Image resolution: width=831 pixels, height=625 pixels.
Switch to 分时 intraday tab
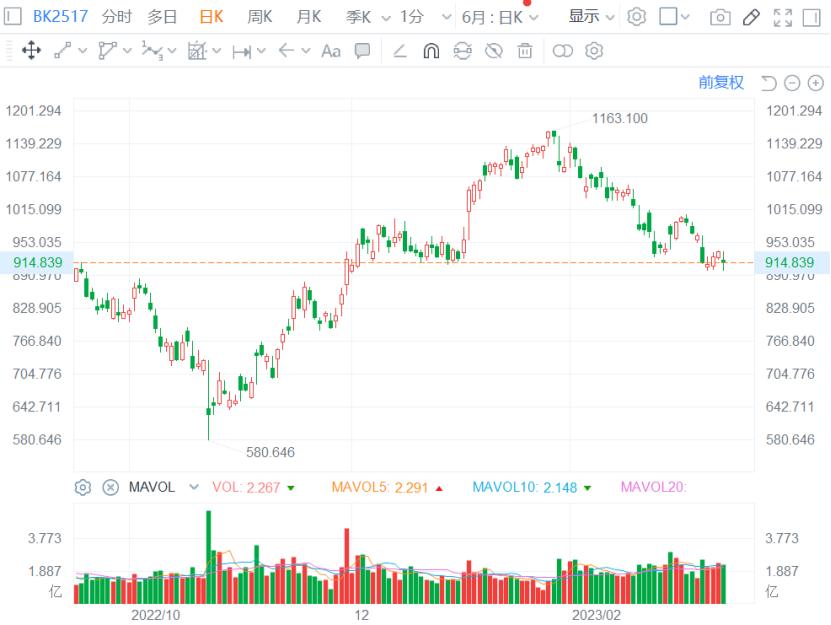point(117,17)
